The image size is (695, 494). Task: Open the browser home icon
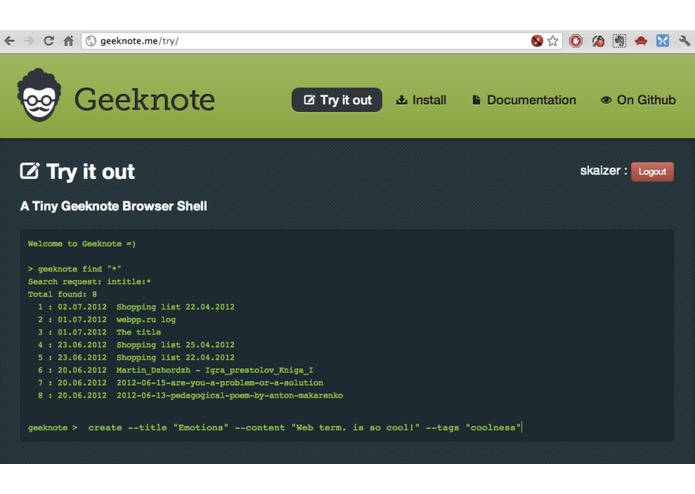coord(68,41)
